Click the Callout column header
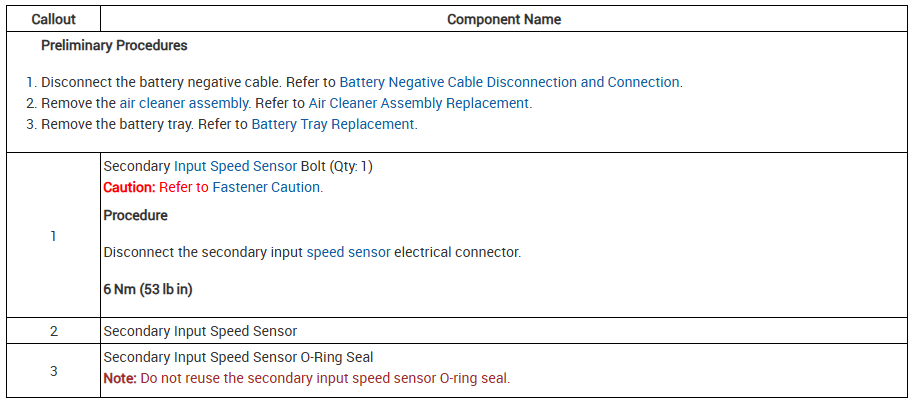Image resolution: width=912 pixels, height=400 pixels. 53,19
